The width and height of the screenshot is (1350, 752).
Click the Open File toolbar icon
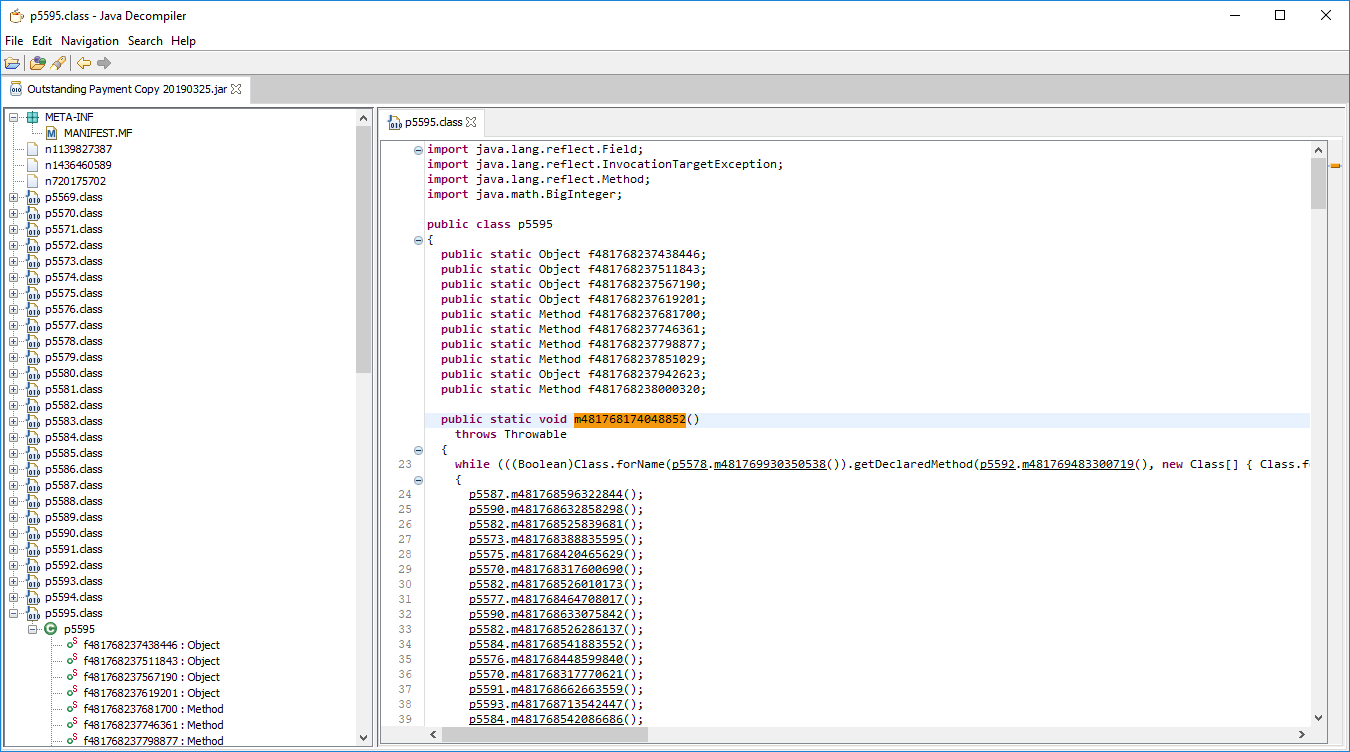click(x=12, y=63)
